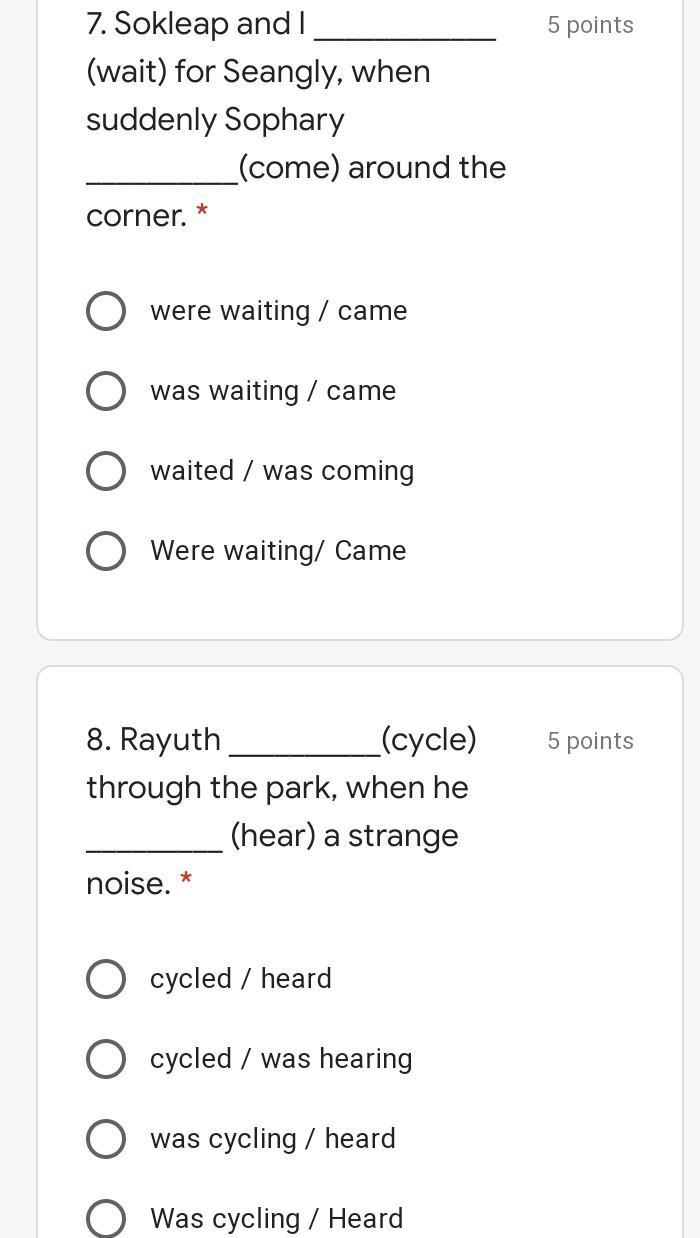Click the "5 points" label on question 8
This screenshot has height=1238, width=700.
click(x=590, y=741)
